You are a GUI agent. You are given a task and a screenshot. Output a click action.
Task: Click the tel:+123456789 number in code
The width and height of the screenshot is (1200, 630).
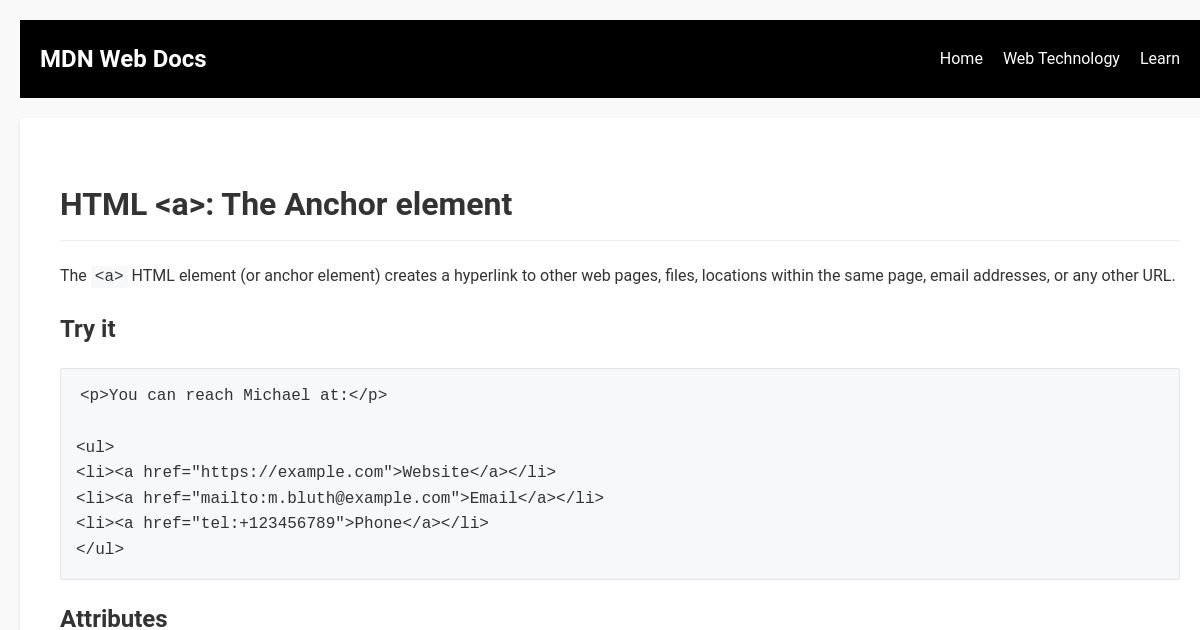[x=268, y=523]
